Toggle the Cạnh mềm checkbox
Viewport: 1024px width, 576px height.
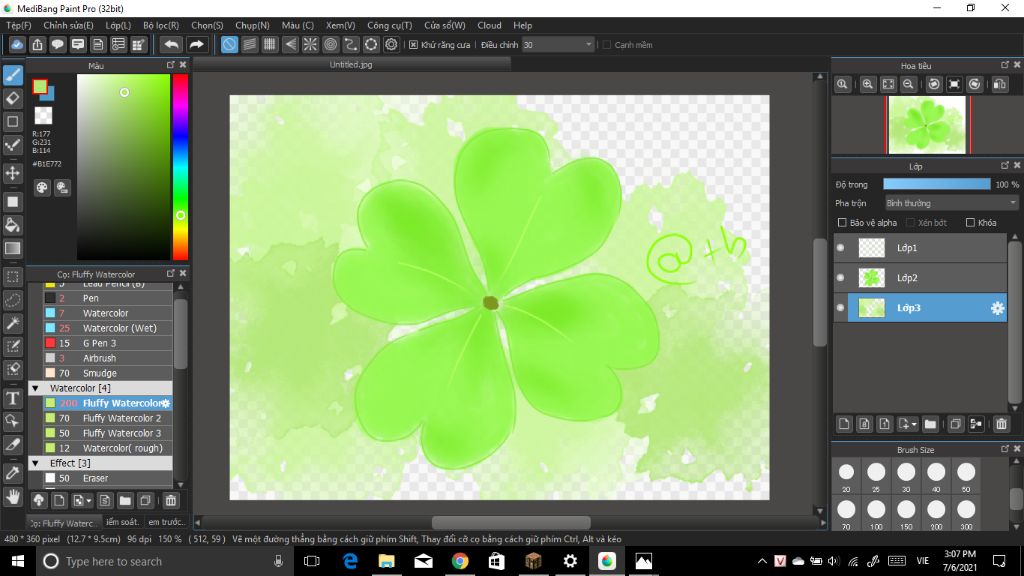click(607, 45)
